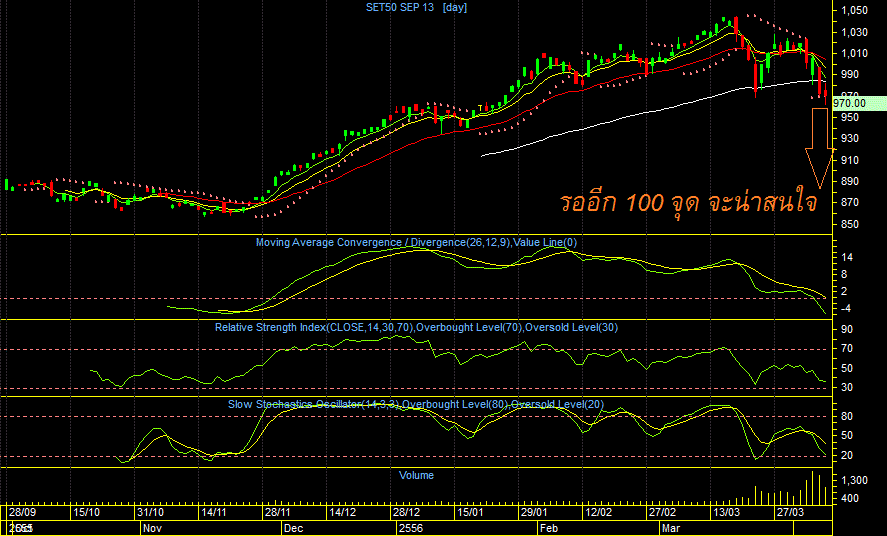Click the 950 price axis label
The image size is (887, 536).
tap(850, 117)
